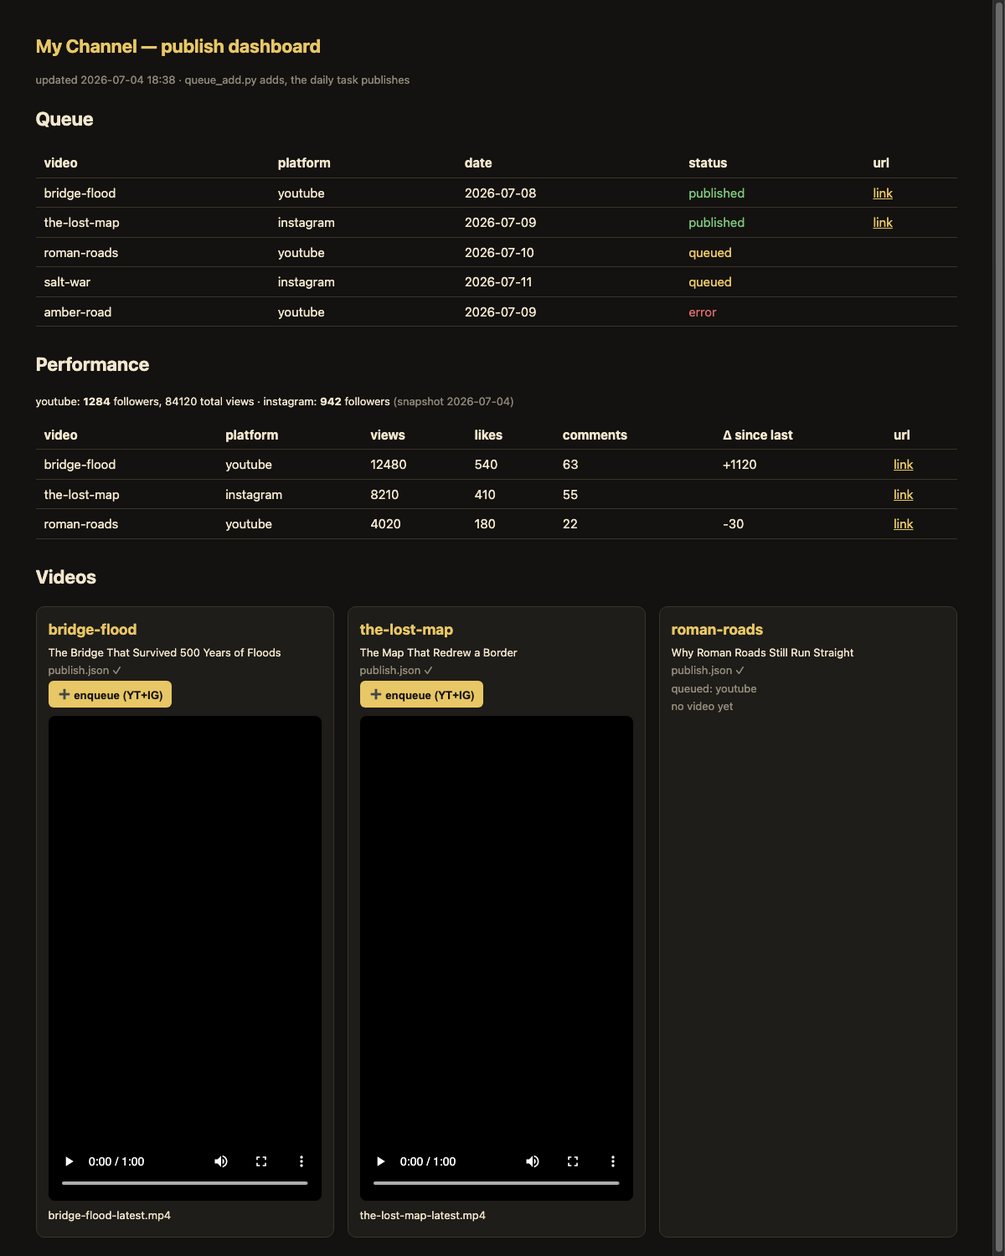Open more options for bridge-flood video
The height and width of the screenshot is (1256, 1005).
[x=301, y=1161]
